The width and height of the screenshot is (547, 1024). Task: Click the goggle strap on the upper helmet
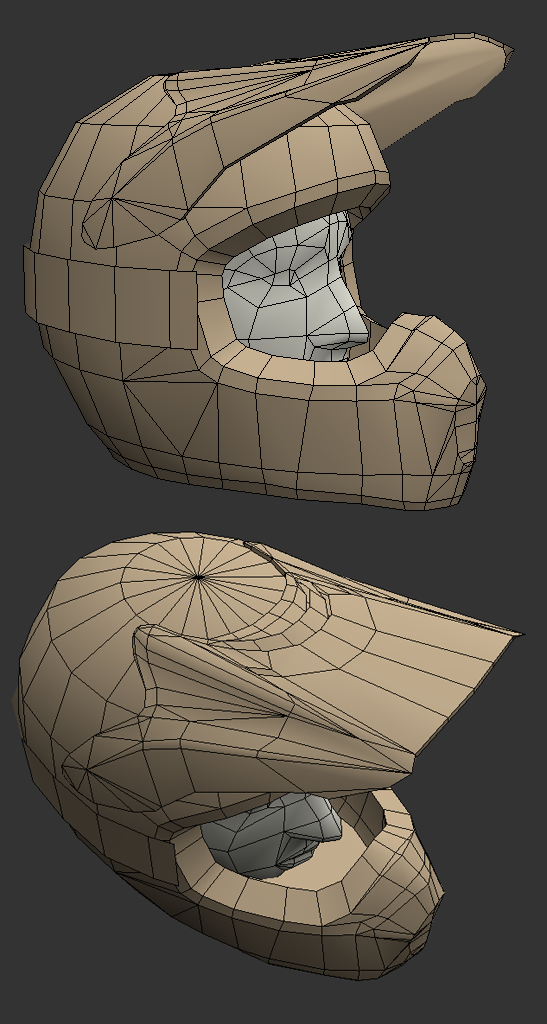pyautogui.click(x=110, y=297)
